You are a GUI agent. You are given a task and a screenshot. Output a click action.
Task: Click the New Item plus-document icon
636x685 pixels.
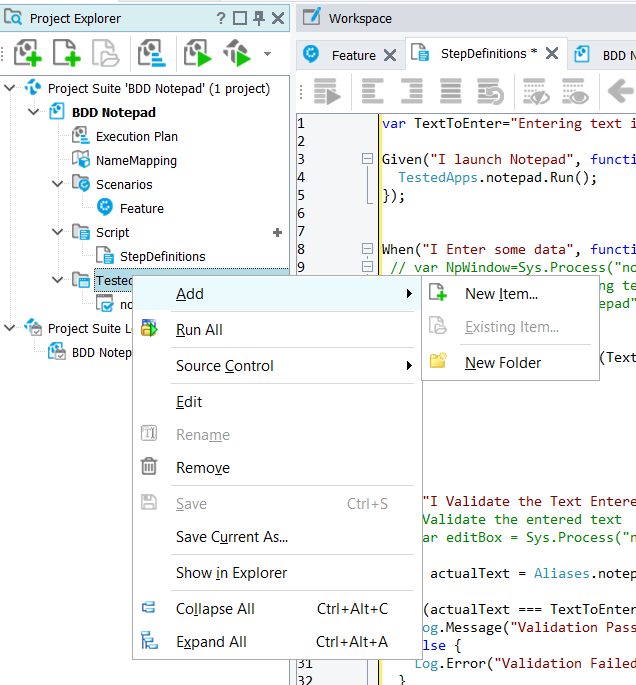pyautogui.click(x=438, y=292)
